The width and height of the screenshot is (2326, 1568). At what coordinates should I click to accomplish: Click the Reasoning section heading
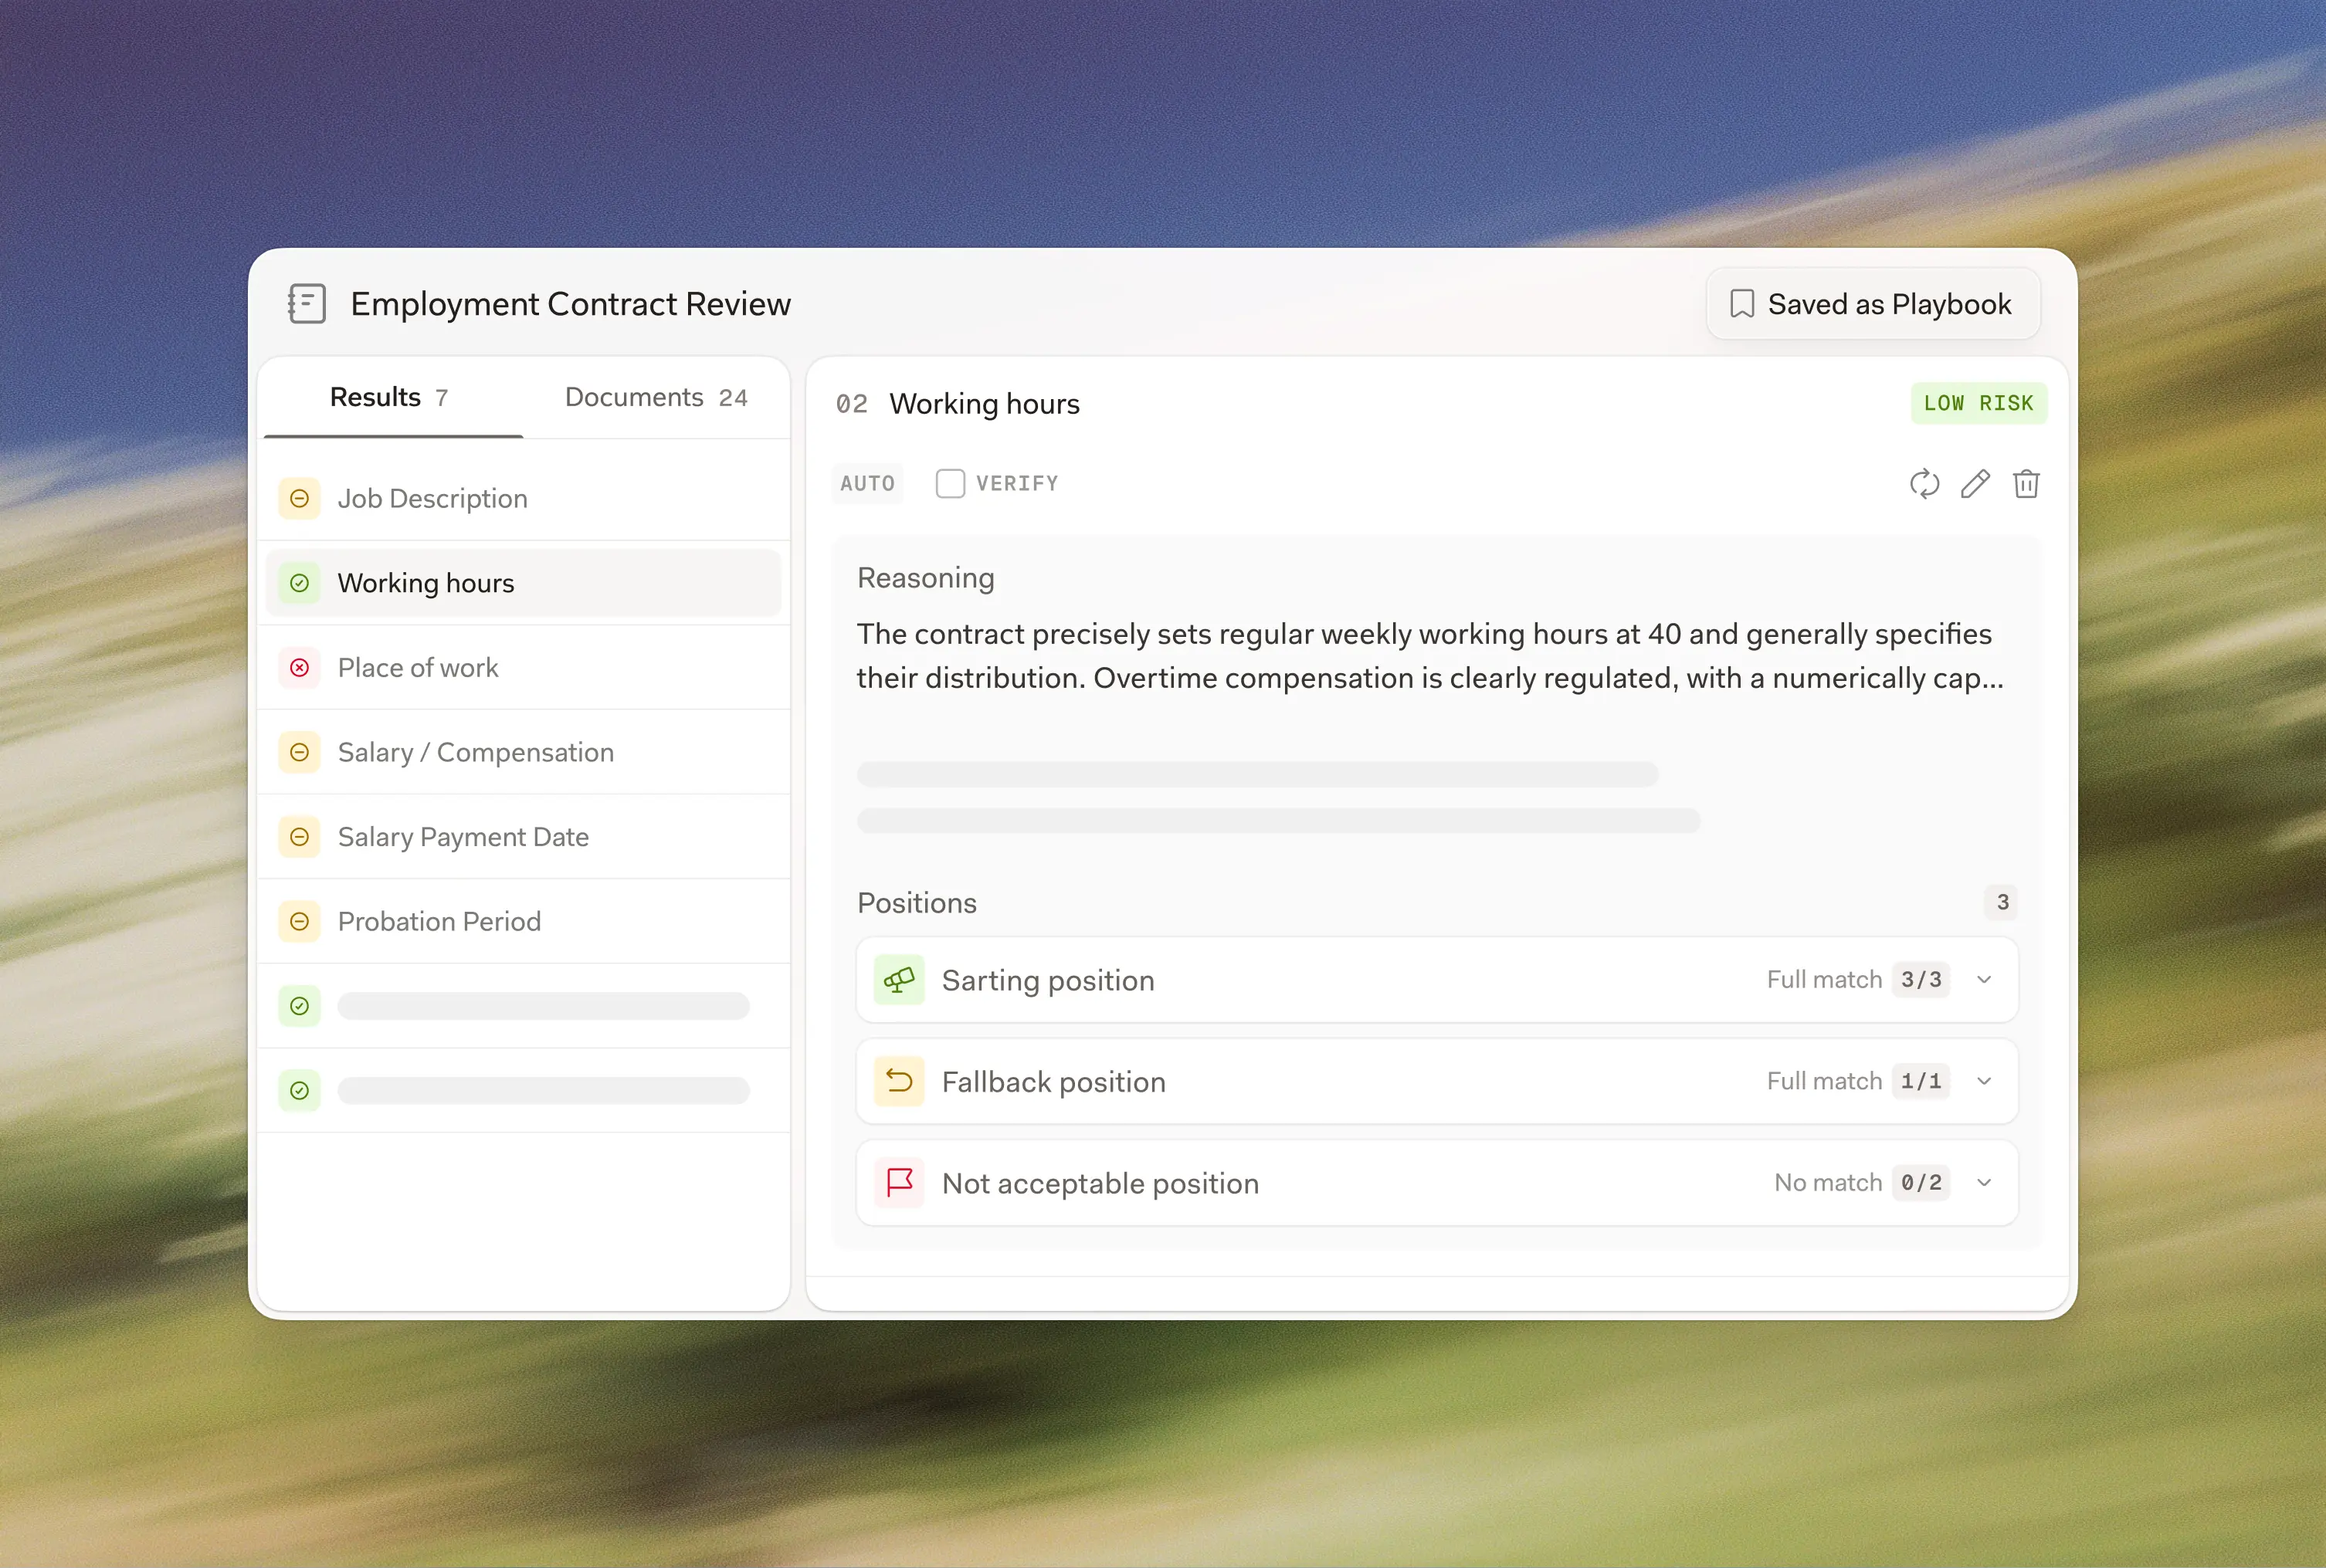[x=926, y=578]
